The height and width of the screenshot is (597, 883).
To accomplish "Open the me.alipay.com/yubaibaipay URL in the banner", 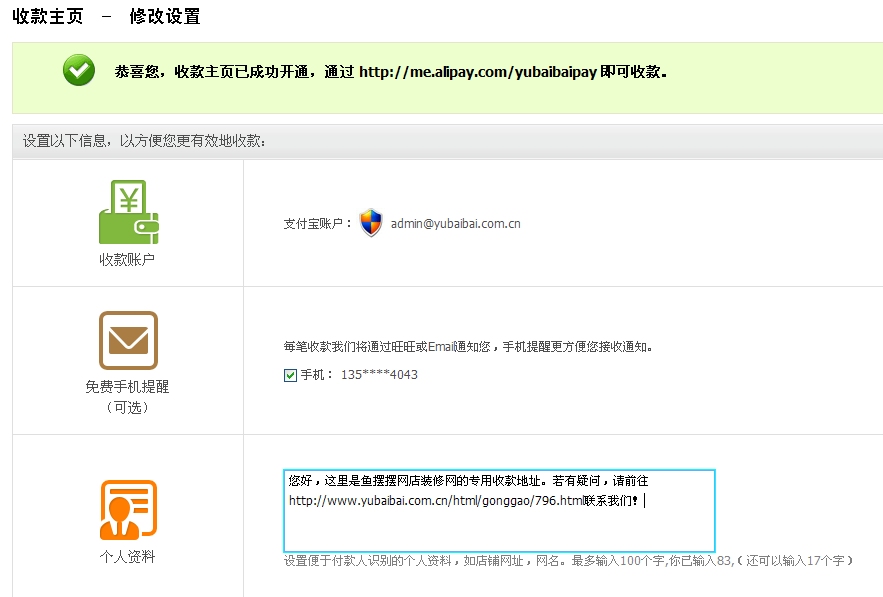I will click(x=478, y=72).
